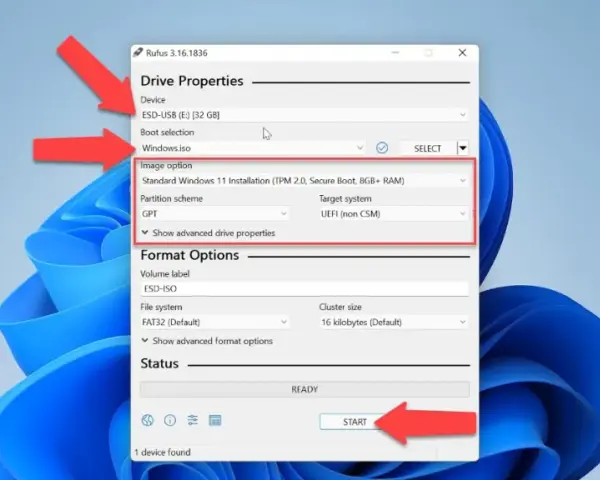Open the Device dropdown ESD-USB

click(x=304, y=115)
